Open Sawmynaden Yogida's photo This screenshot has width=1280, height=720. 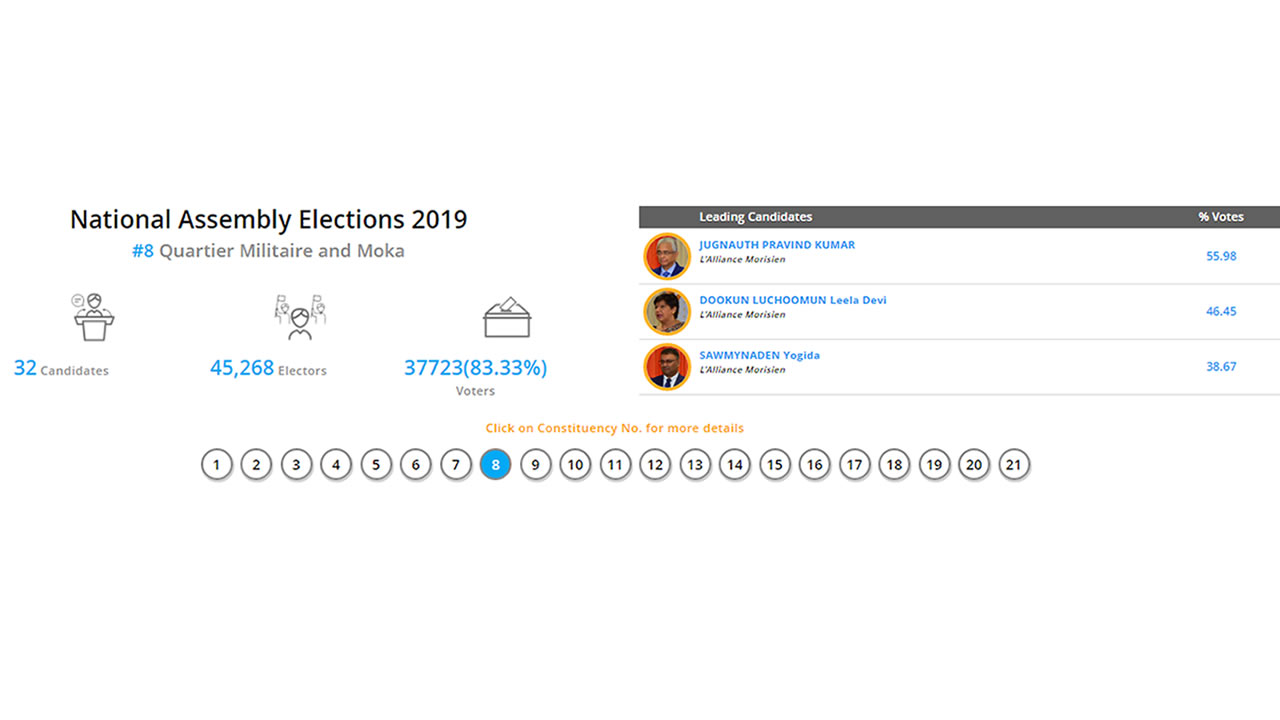coord(667,366)
